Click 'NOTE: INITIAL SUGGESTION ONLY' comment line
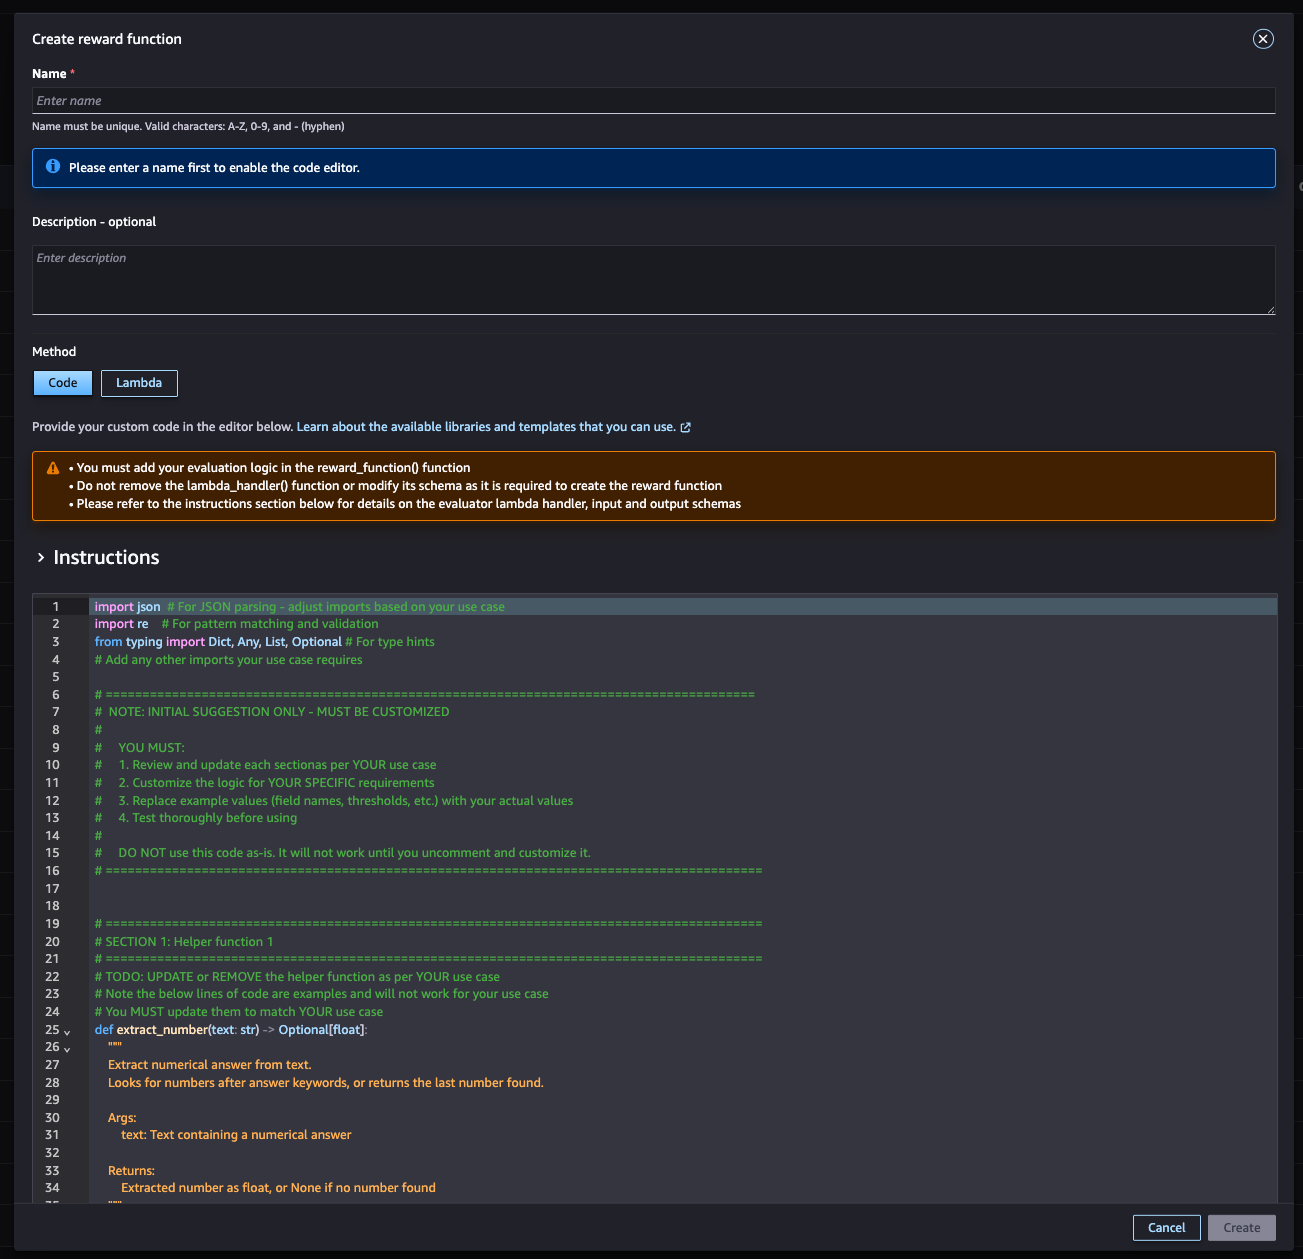The width and height of the screenshot is (1303, 1259). pyautogui.click(x=272, y=712)
